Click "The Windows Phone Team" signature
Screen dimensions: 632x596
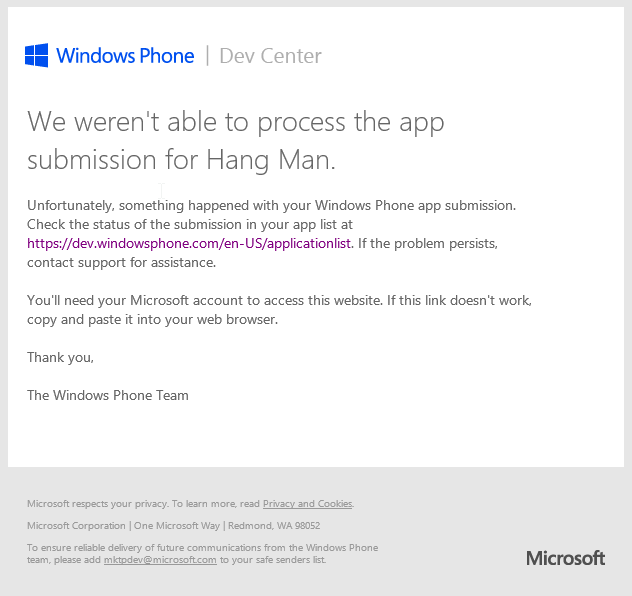click(x=108, y=395)
